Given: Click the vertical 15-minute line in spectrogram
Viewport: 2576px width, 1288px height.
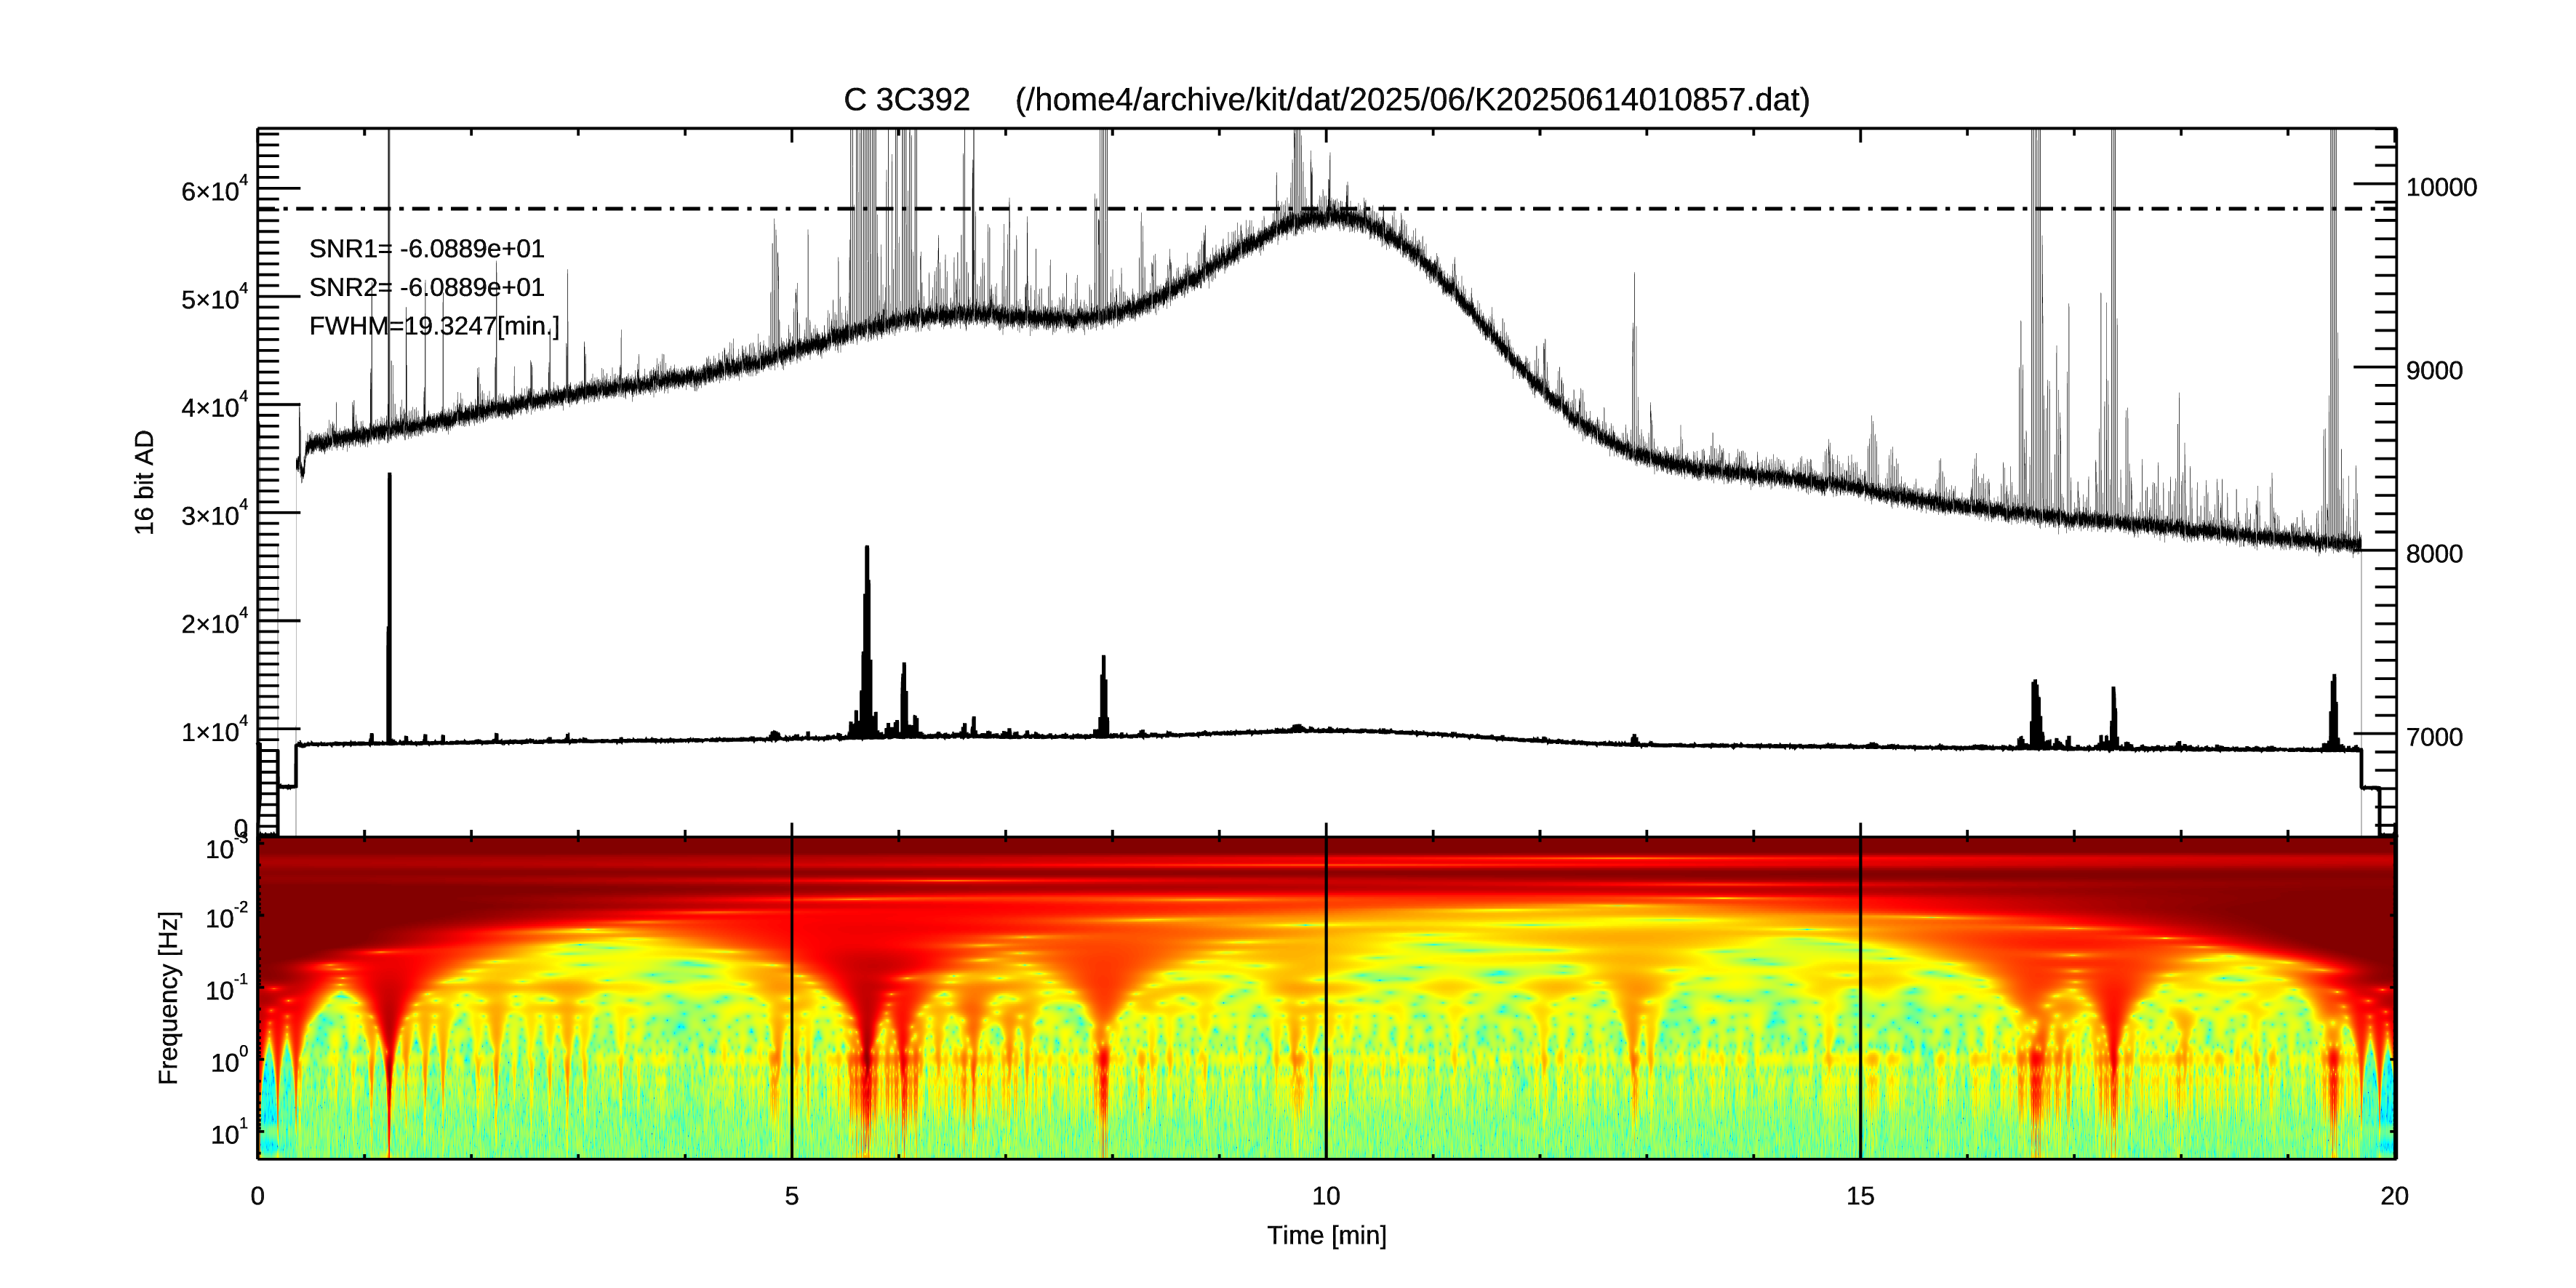Looking at the screenshot, I should point(1860,997).
